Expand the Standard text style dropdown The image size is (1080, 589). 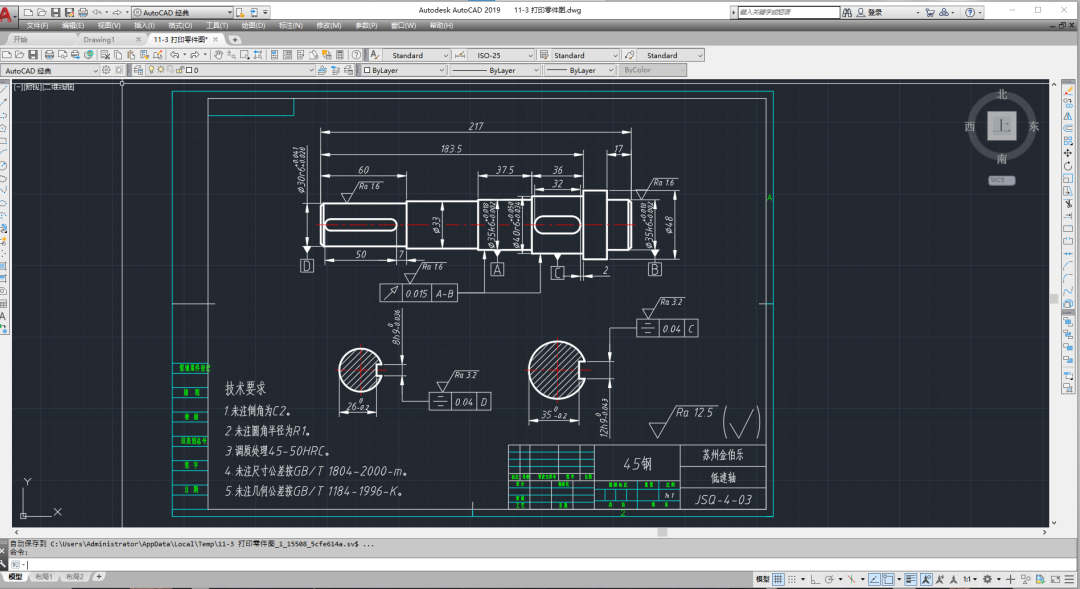pos(446,55)
